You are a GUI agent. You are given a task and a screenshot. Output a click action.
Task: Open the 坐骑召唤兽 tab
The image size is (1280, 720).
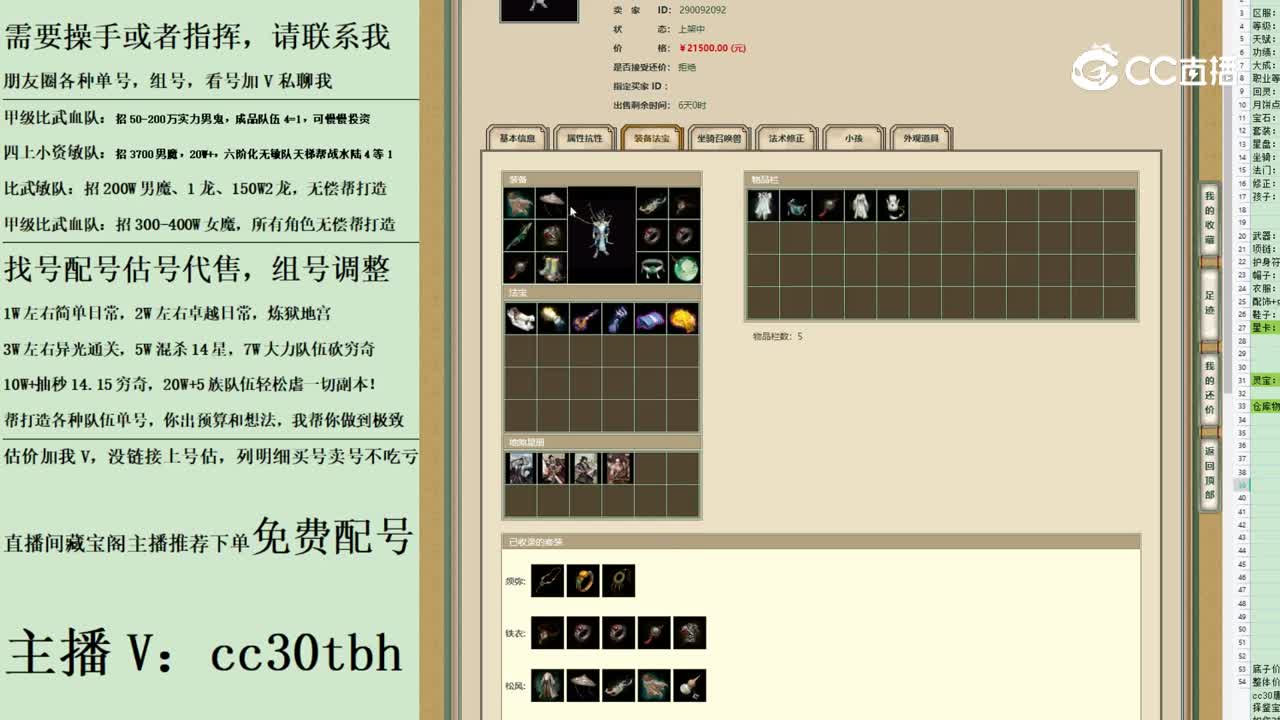pyautogui.click(x=719, y=138)
